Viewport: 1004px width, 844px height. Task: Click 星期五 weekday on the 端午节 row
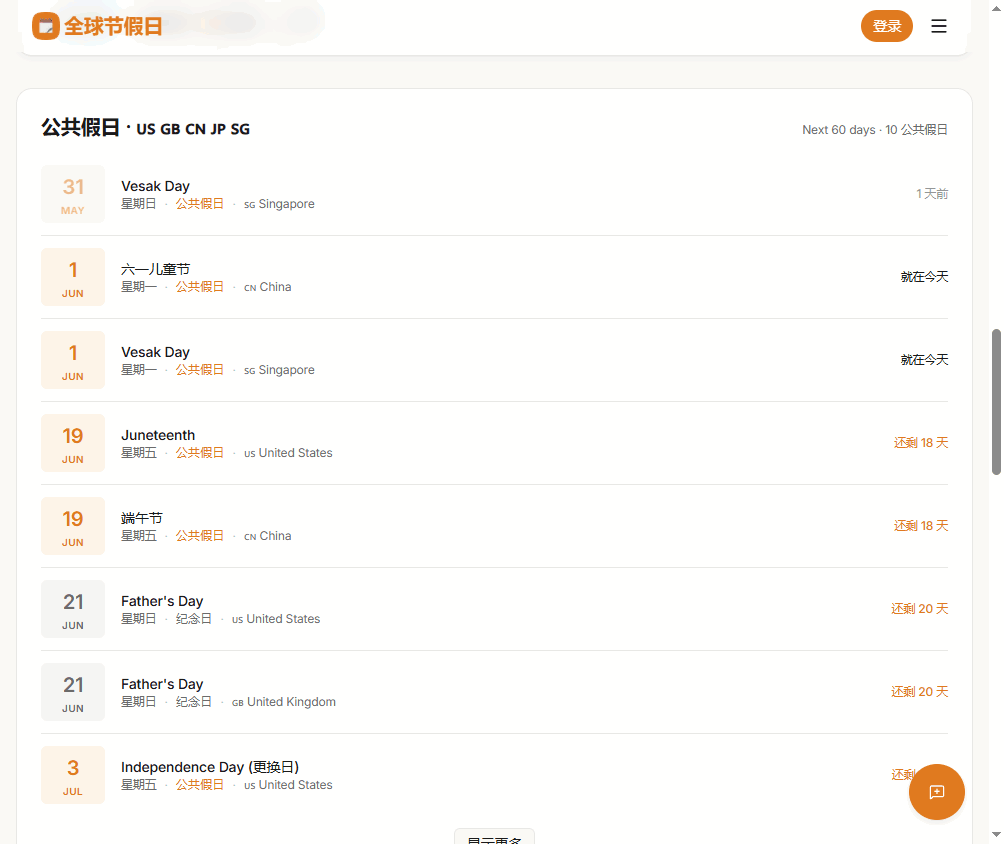[139, 535]
